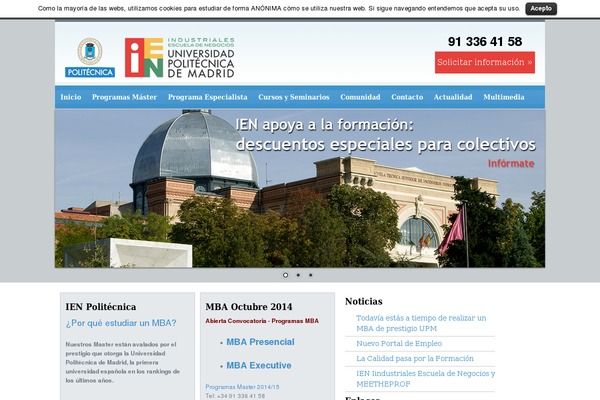Open the MEETHEPROF news link
The width and height of the screenshot is (600, 400).
coord(426,379)
